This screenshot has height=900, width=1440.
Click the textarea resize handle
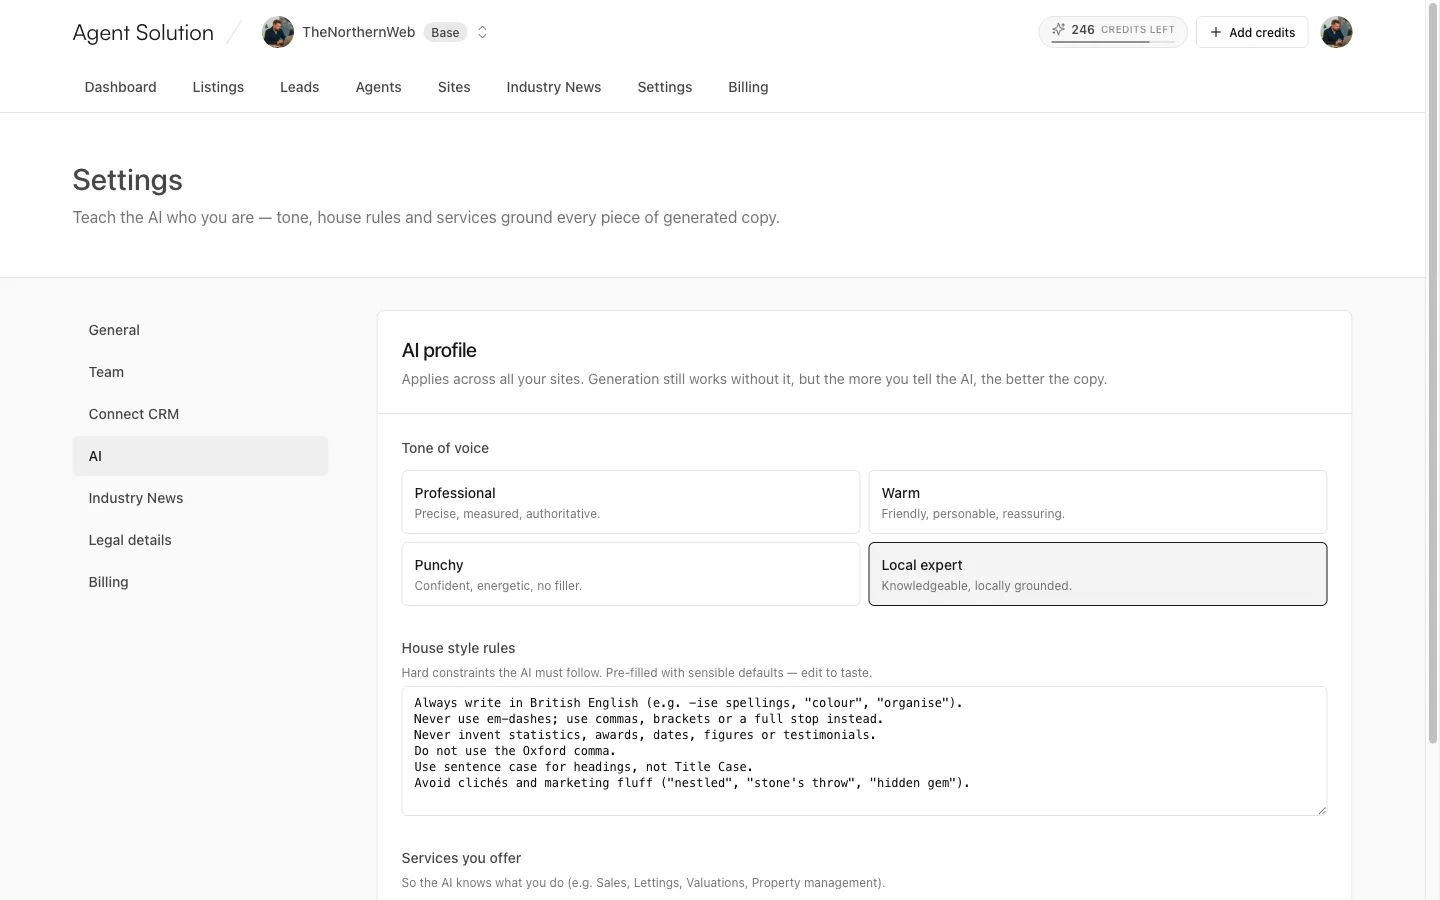(1321, 810)
